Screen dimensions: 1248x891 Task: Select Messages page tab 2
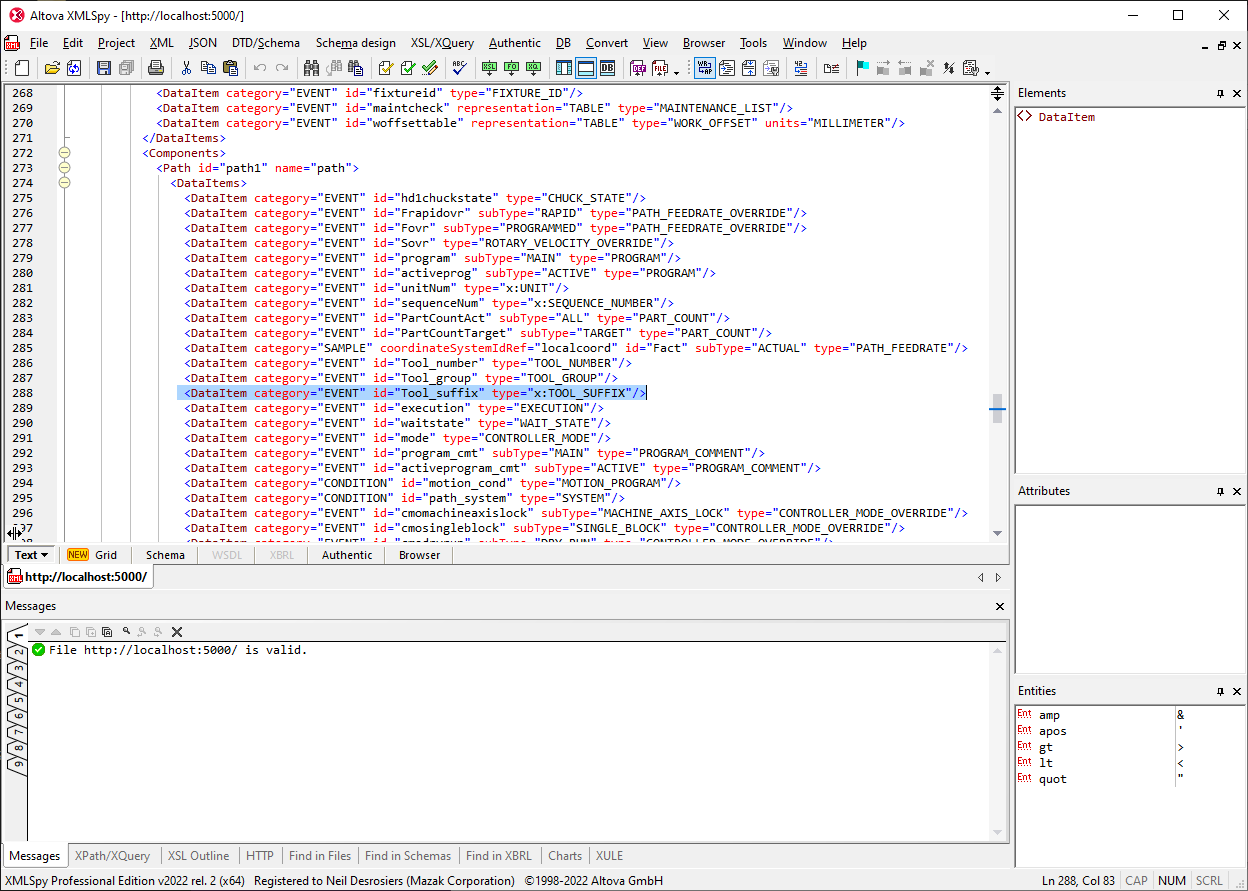17,654
